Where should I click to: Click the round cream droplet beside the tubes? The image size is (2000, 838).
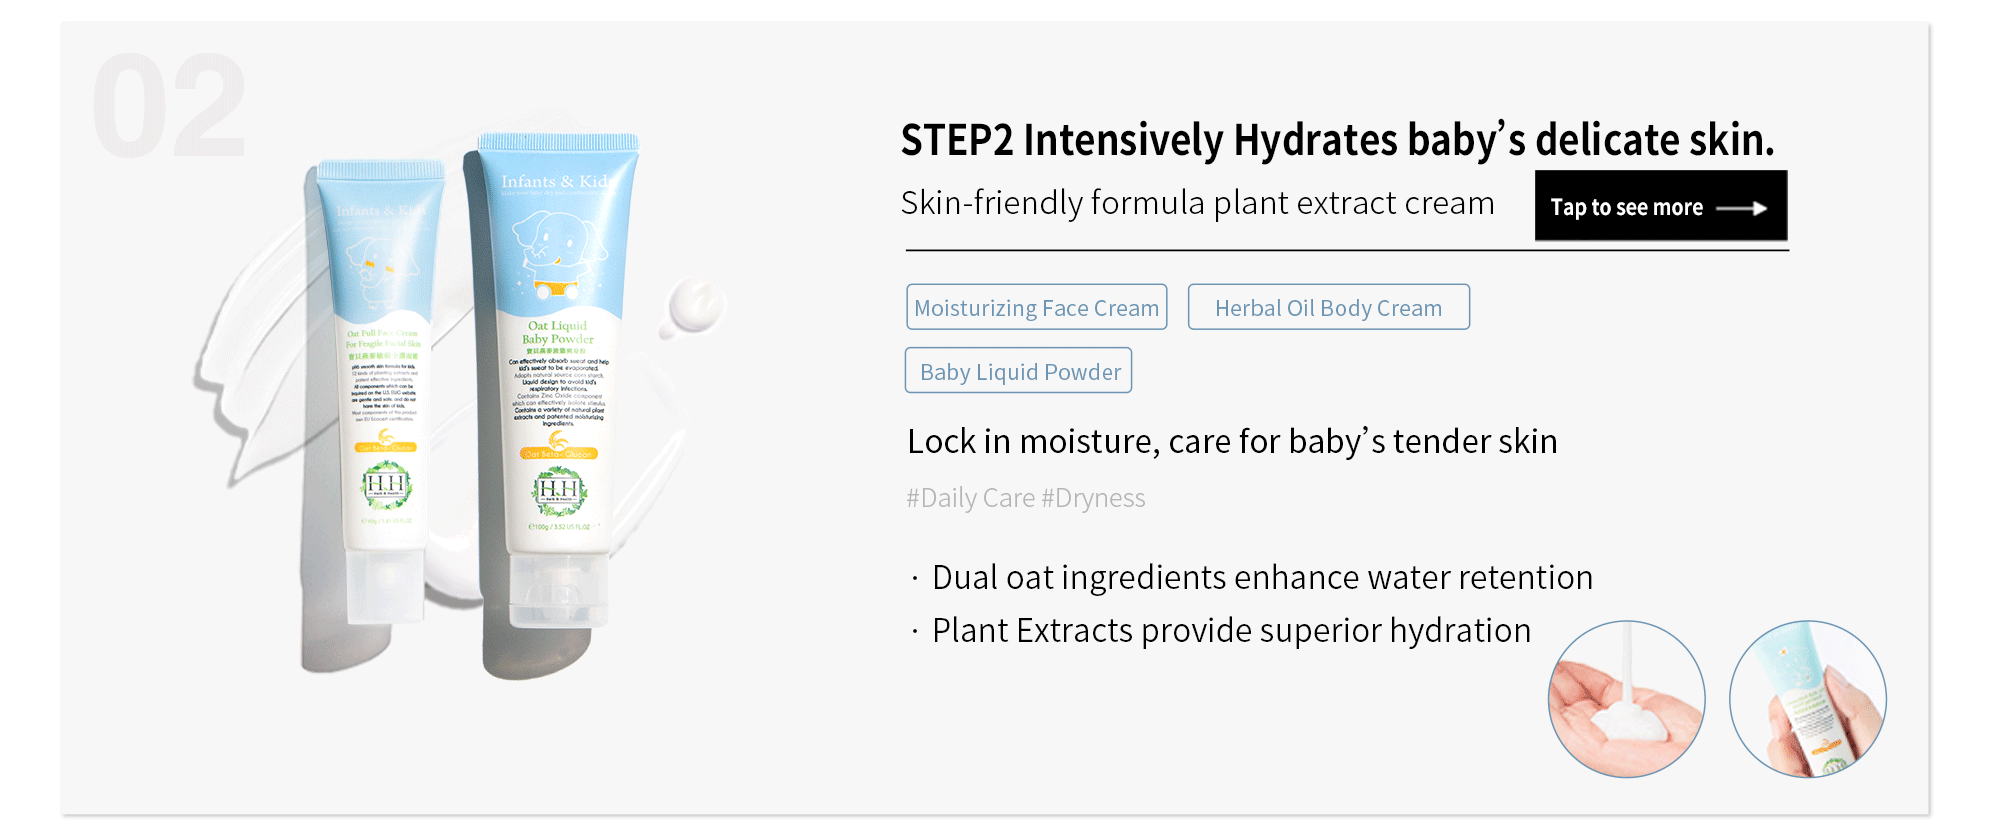(x=695, y=306)
